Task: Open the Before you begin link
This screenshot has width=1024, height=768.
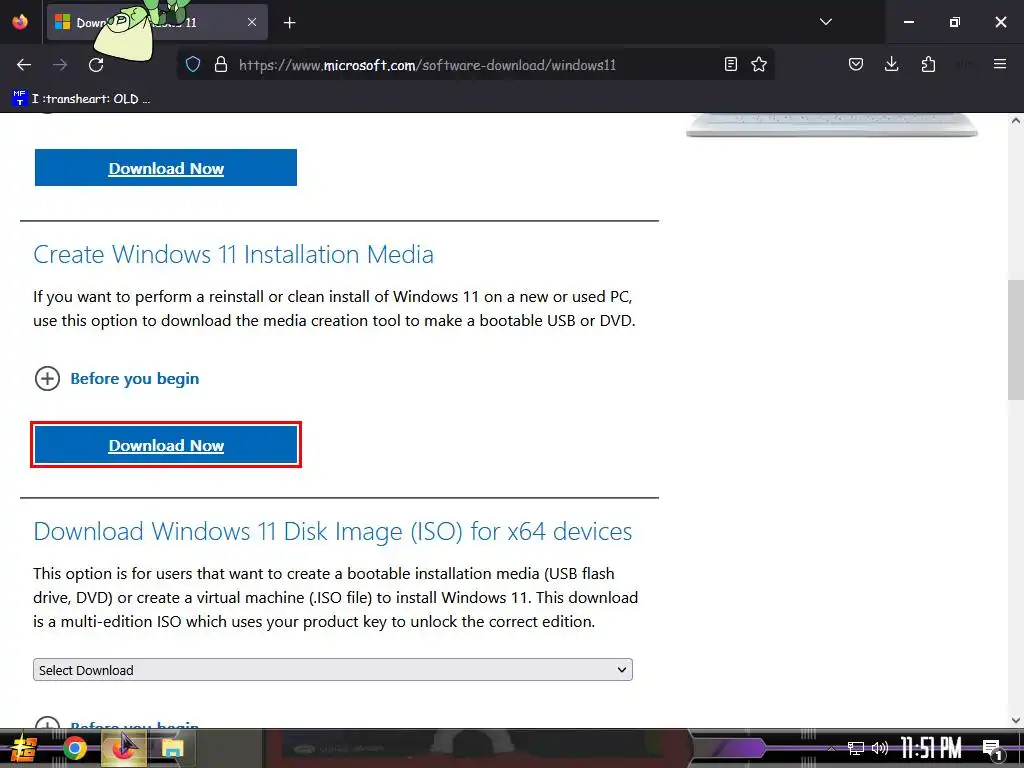Action: [x=135, y=379]
